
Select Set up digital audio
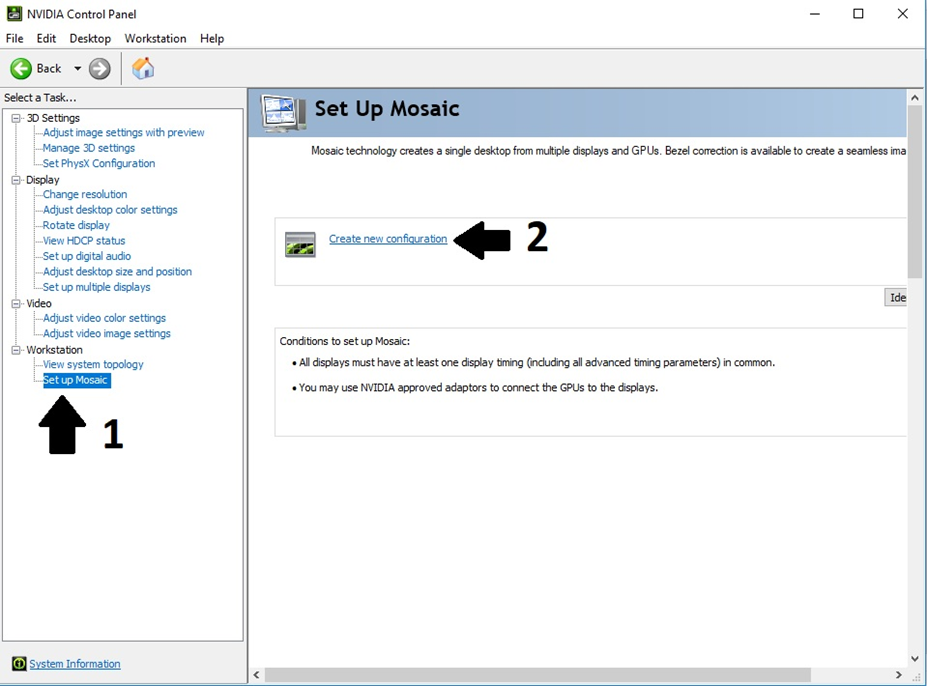coord(87,256)
